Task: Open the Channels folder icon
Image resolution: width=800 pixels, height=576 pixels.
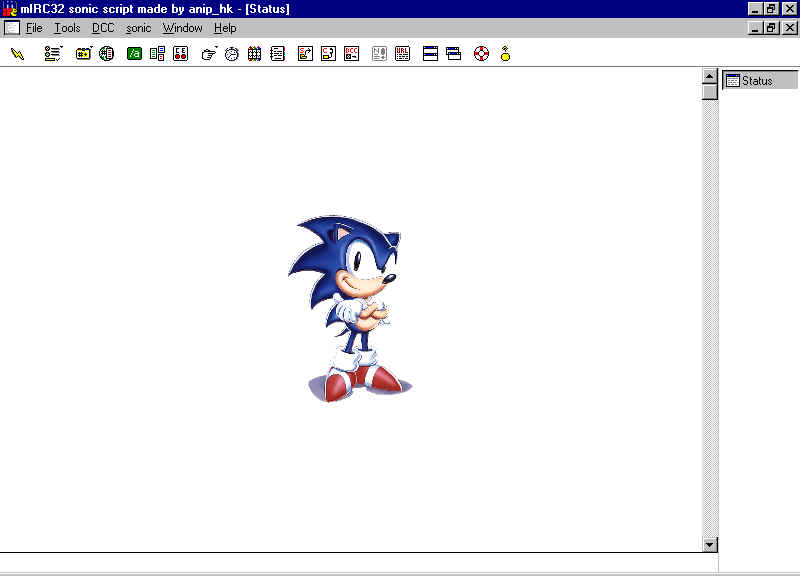Action: click(83, 54)
